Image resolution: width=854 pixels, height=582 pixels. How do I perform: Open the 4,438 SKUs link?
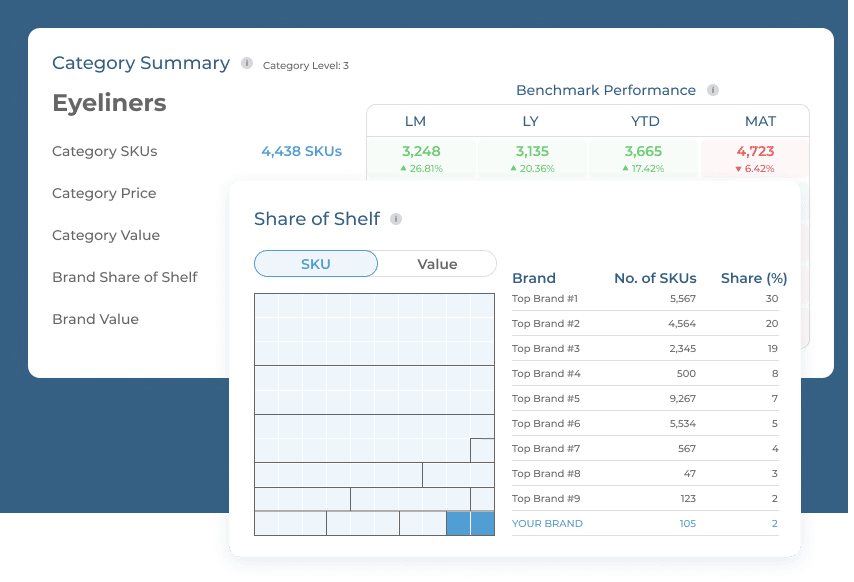pyautogui.click(x=302, y=151)
